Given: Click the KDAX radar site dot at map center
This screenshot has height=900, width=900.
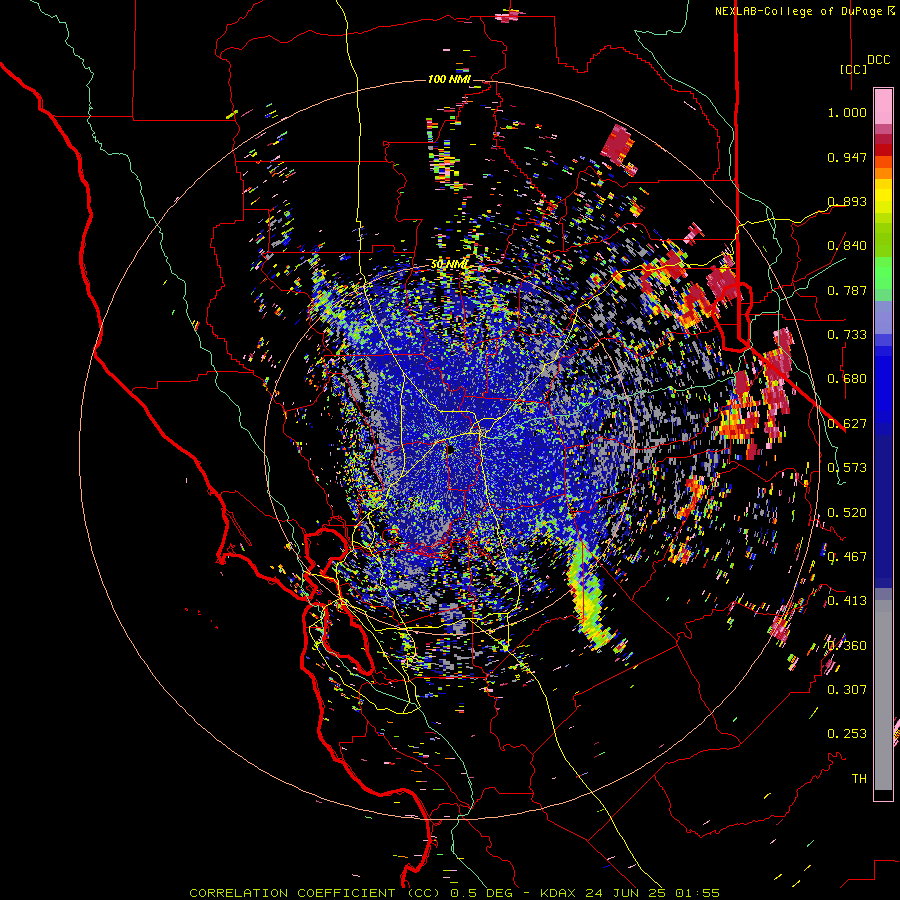Looking at the screenshot, I should [450, 451].
